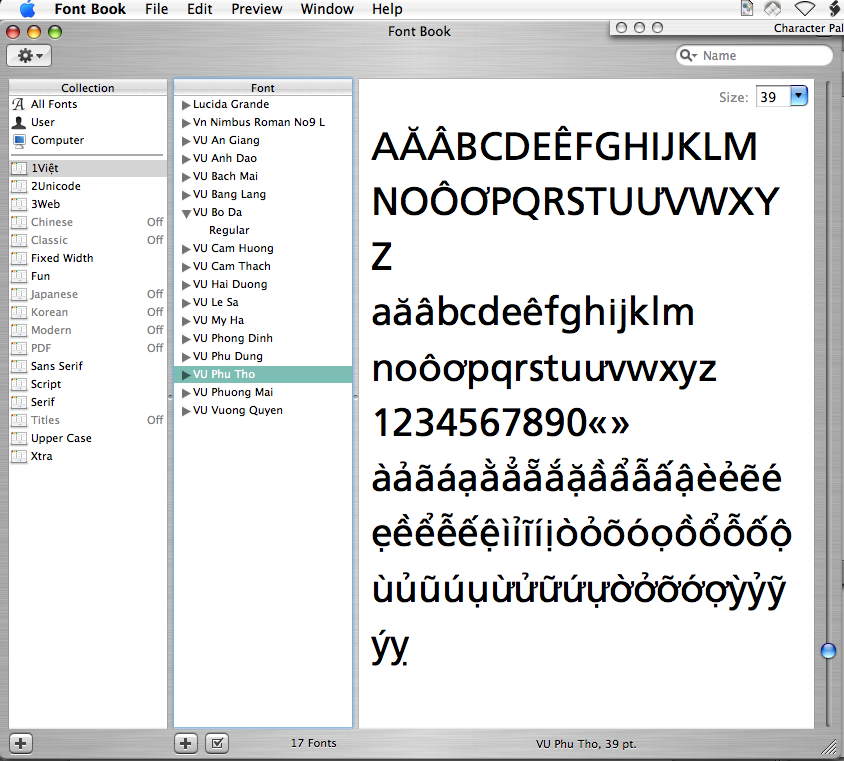Open the Edit menu
This screenshot has height=761, width=844.
[x=200, y=9]
